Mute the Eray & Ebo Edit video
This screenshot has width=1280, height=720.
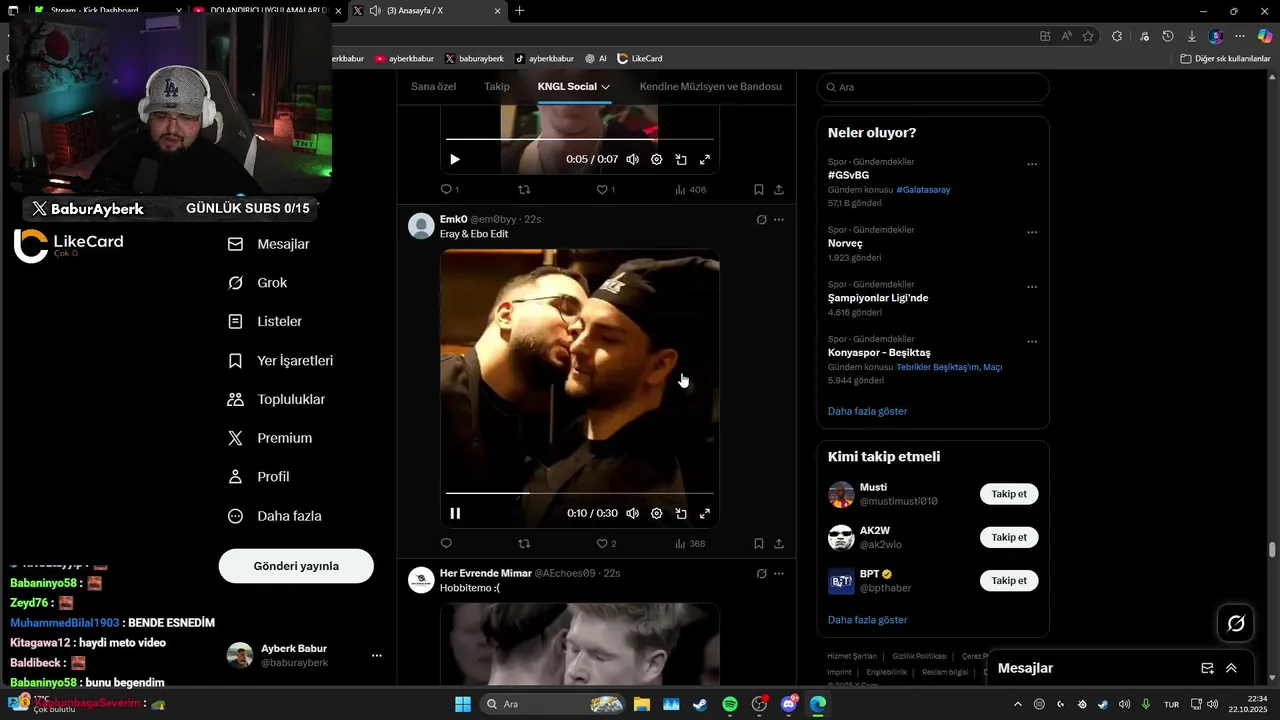click(x=632, y=513)
